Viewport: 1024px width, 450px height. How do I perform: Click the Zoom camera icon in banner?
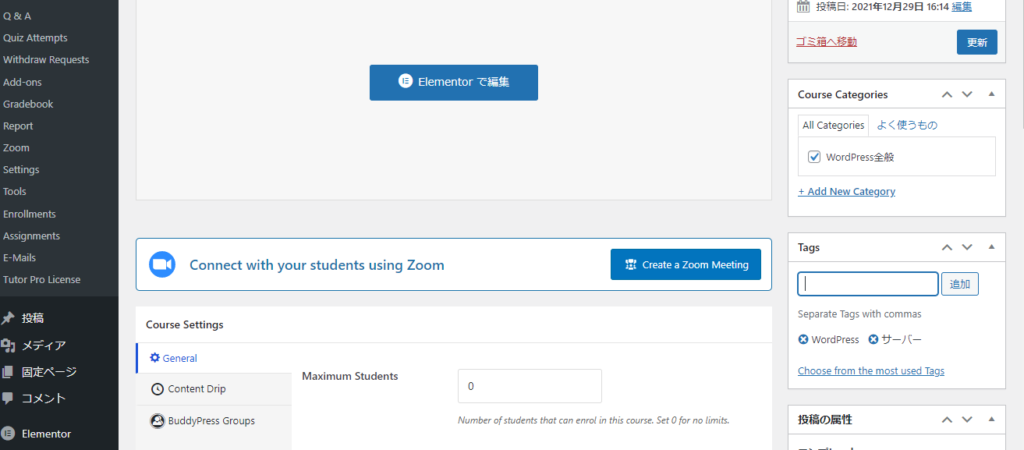pos(162,265)
